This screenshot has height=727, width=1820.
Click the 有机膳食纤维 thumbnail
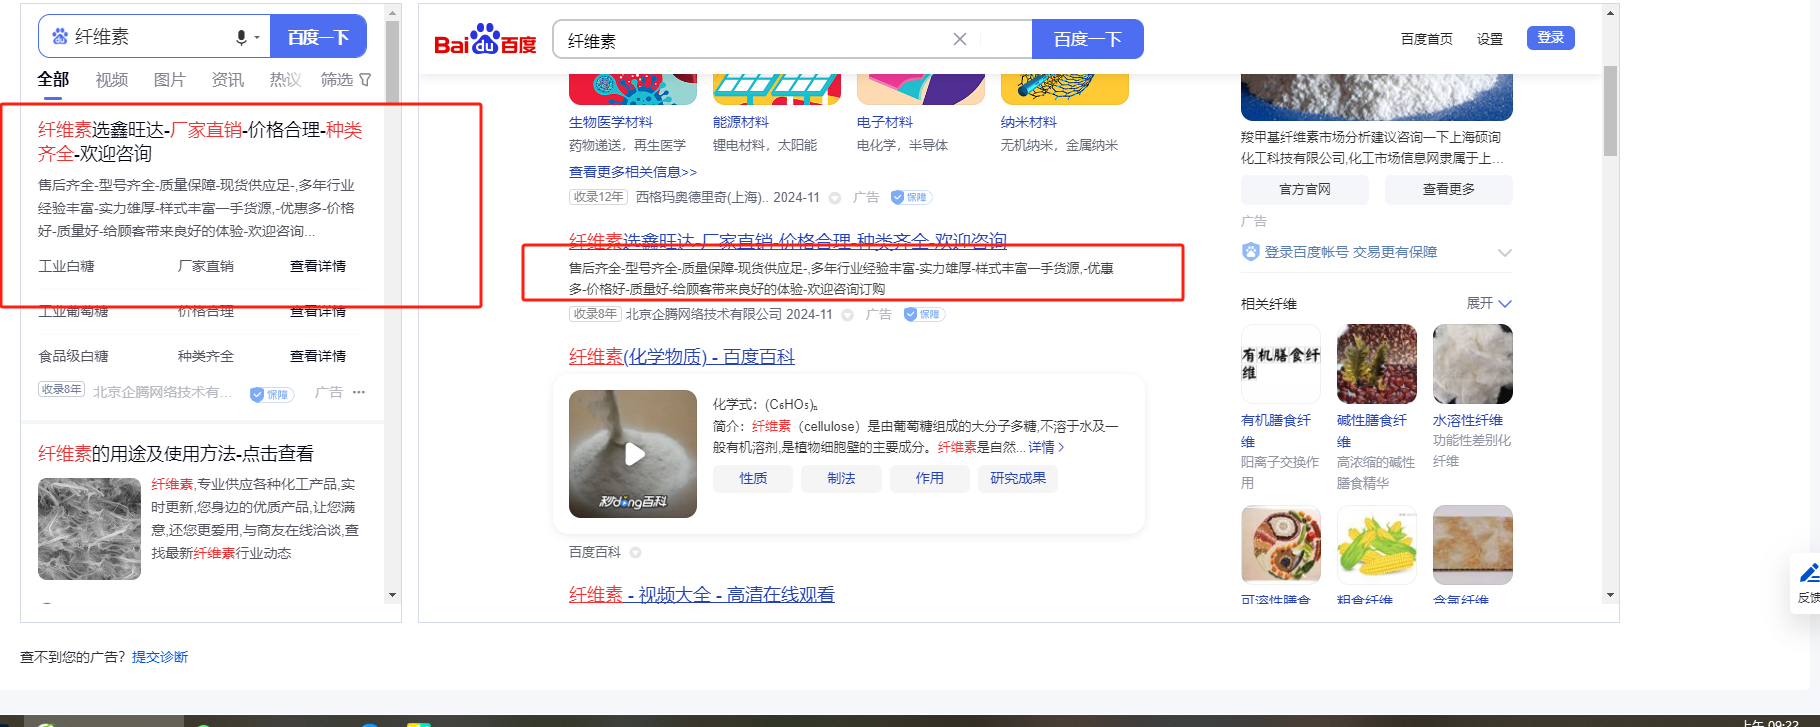tap(1281, 364)
